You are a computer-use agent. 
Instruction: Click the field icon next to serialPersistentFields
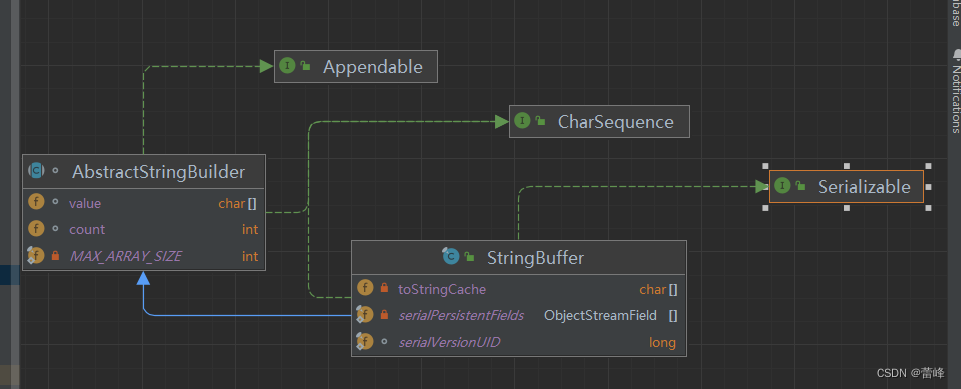coord(365,315)
